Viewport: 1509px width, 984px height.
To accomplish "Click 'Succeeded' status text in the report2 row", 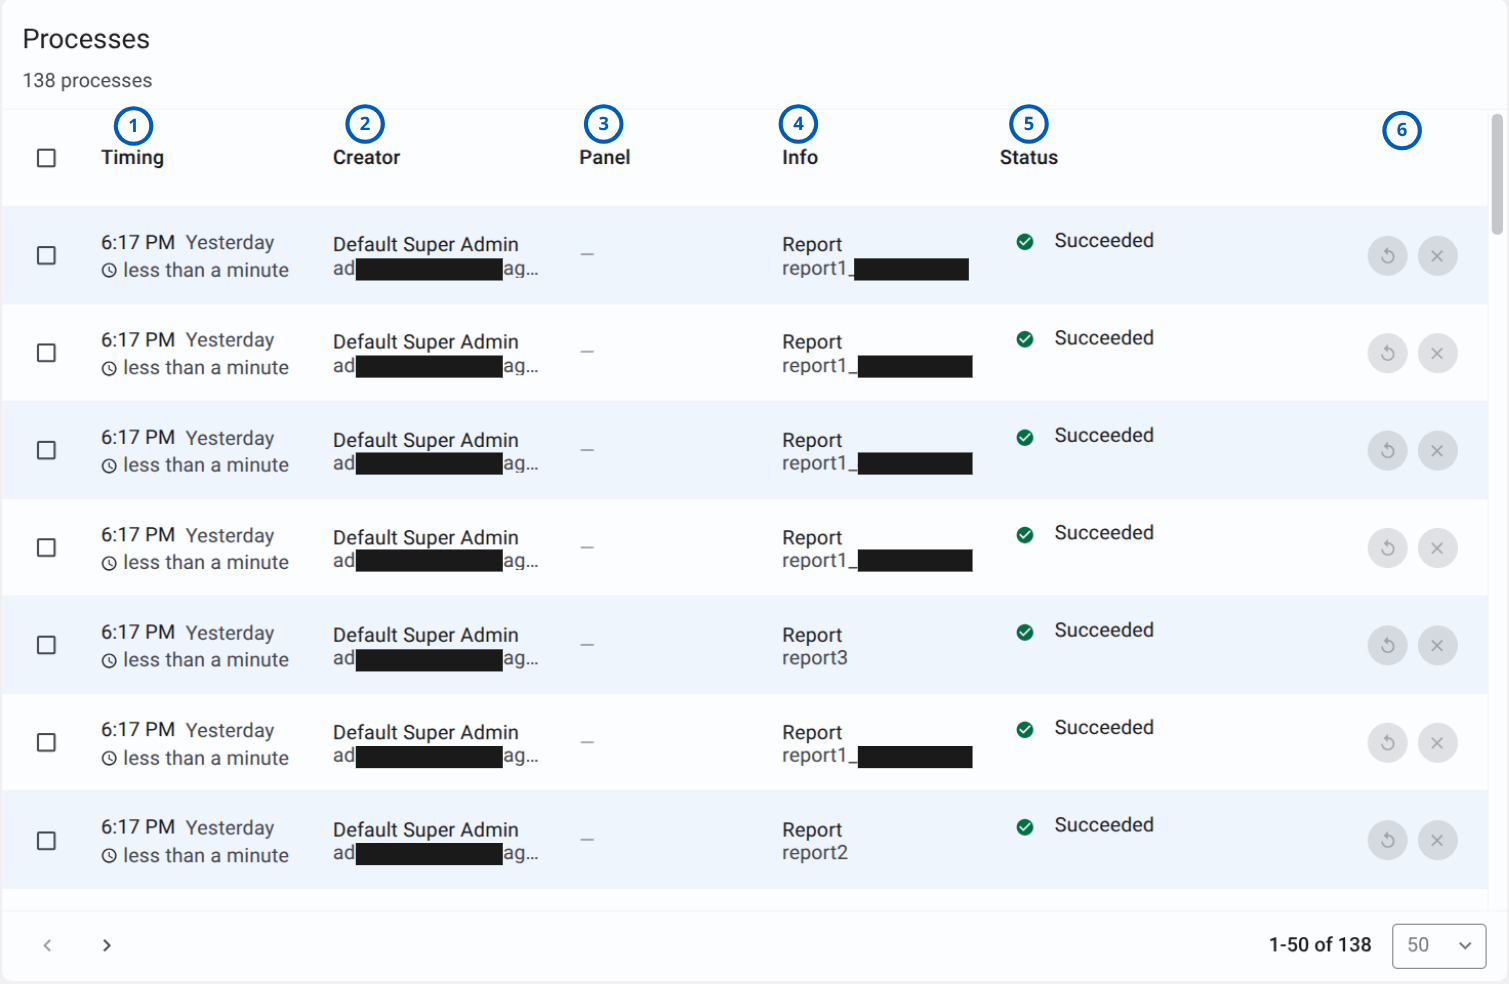I will coord(1104,825).
